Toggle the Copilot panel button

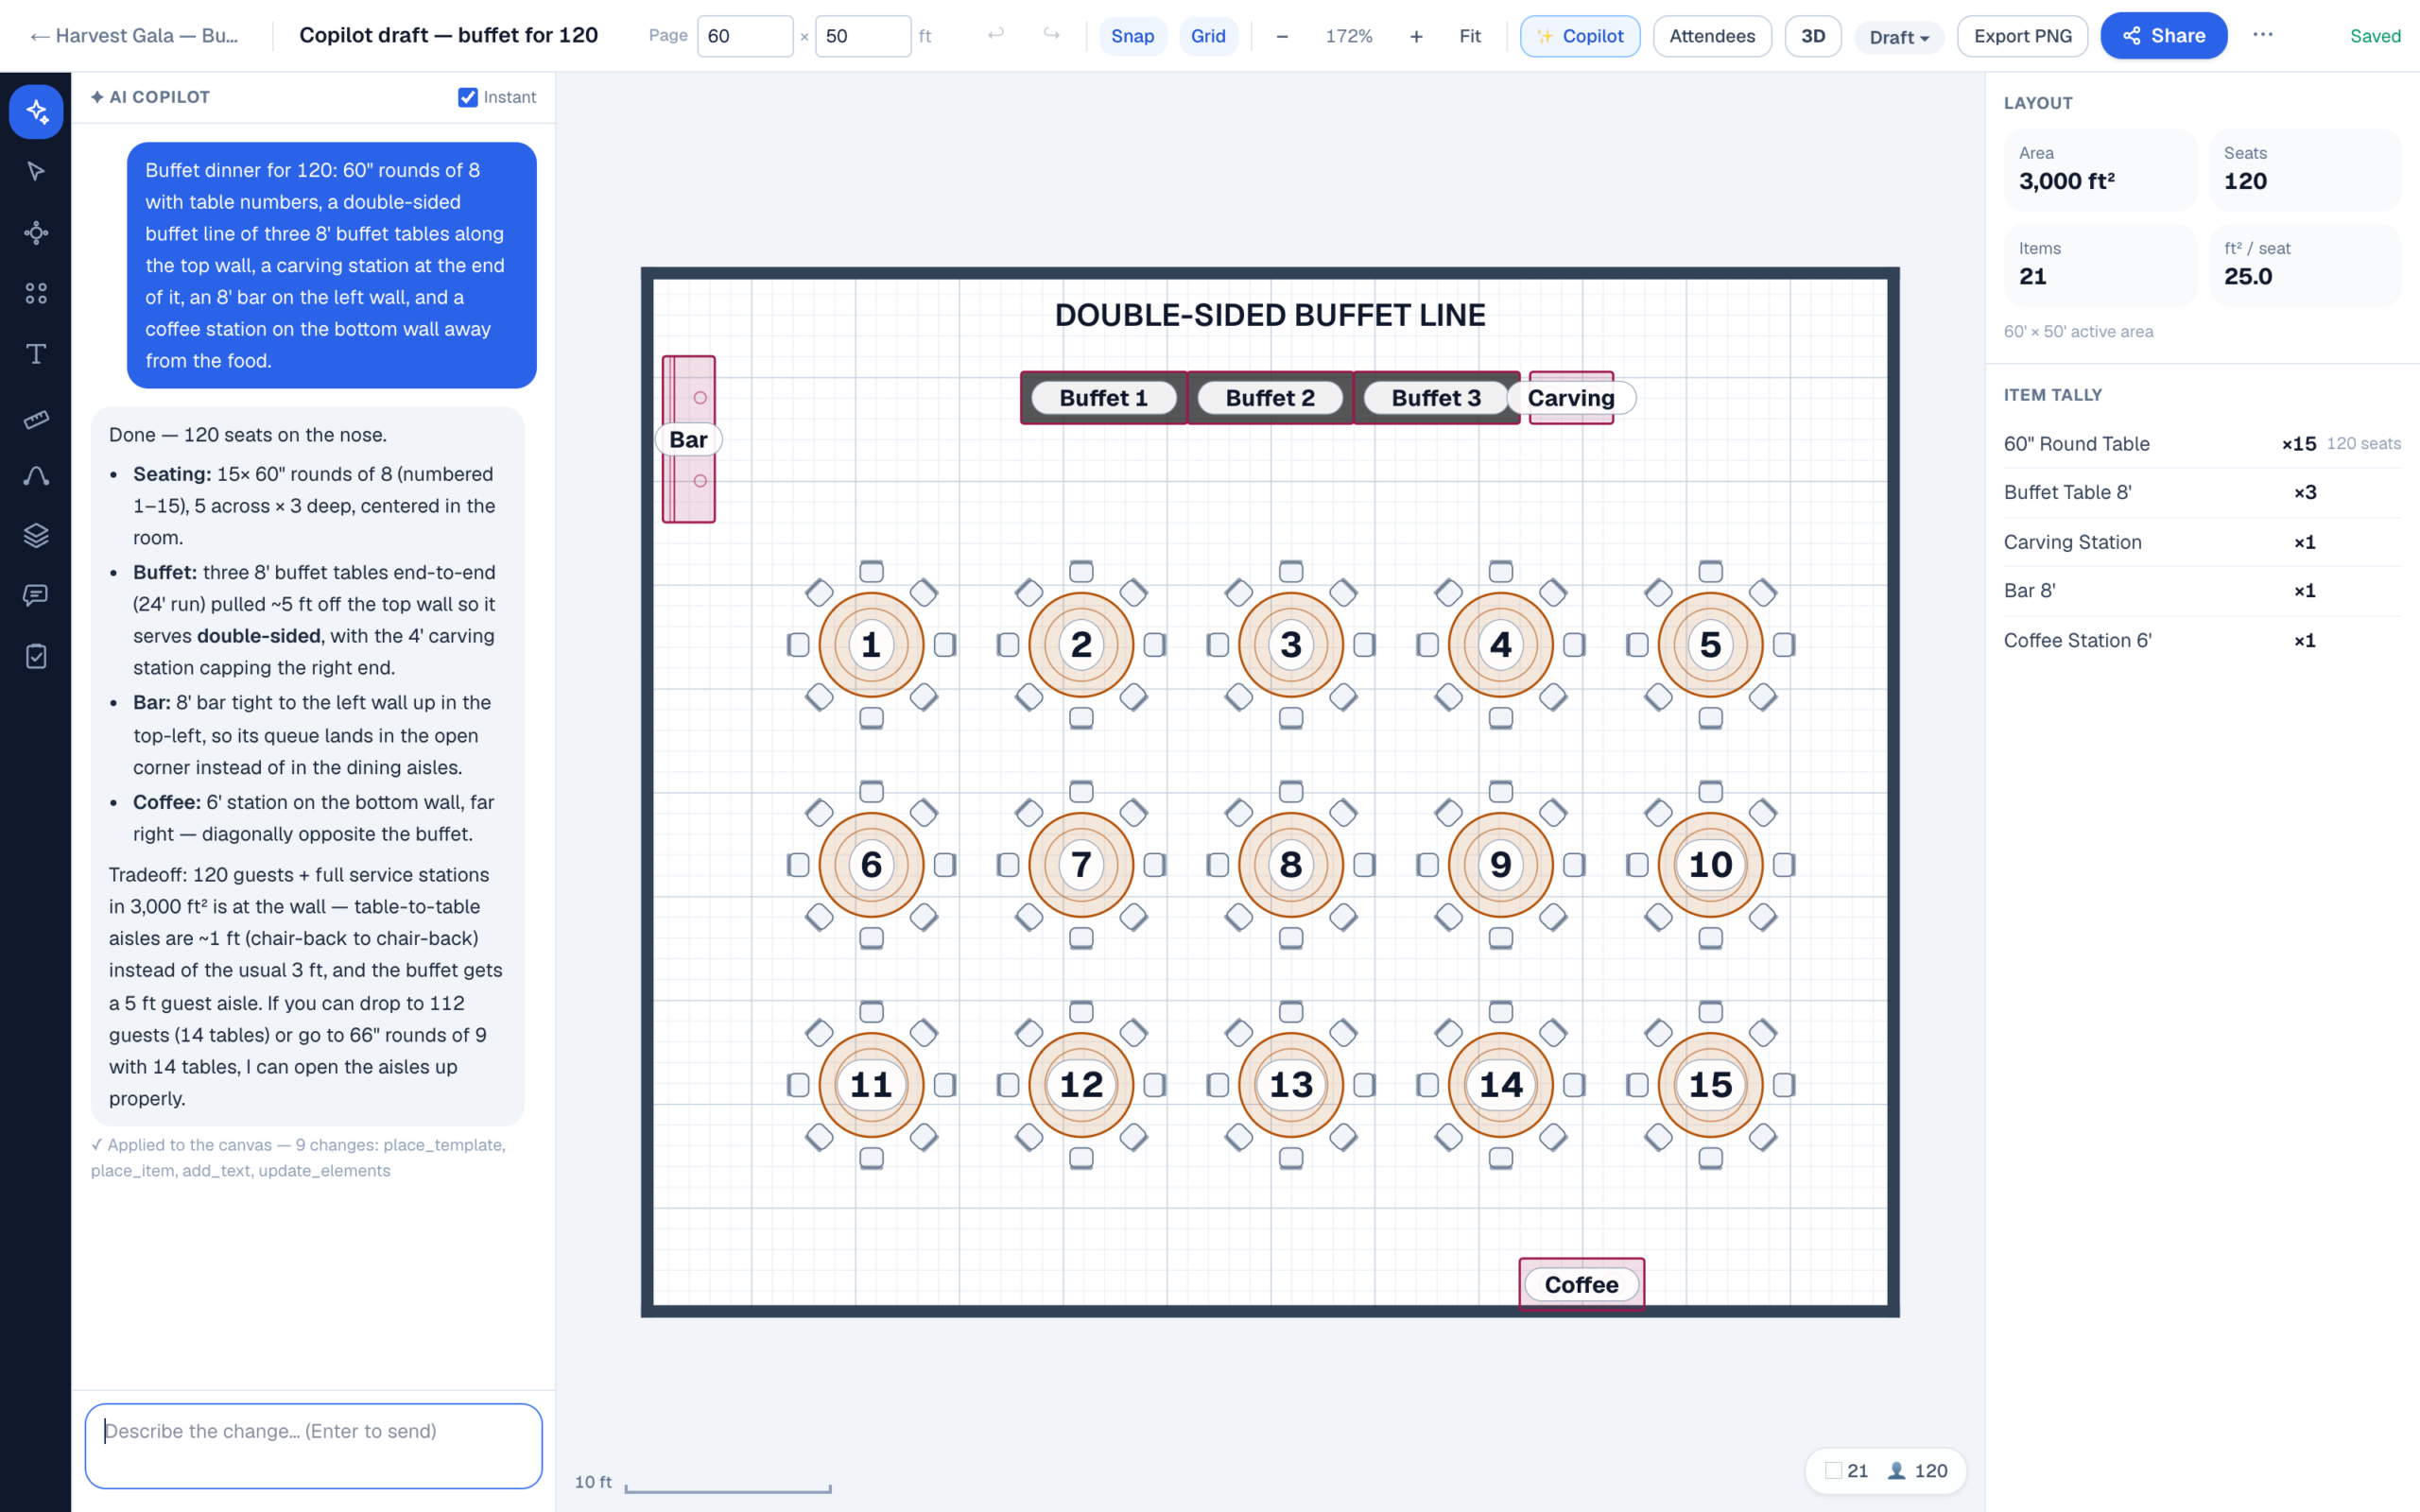tap(1579, 36)
